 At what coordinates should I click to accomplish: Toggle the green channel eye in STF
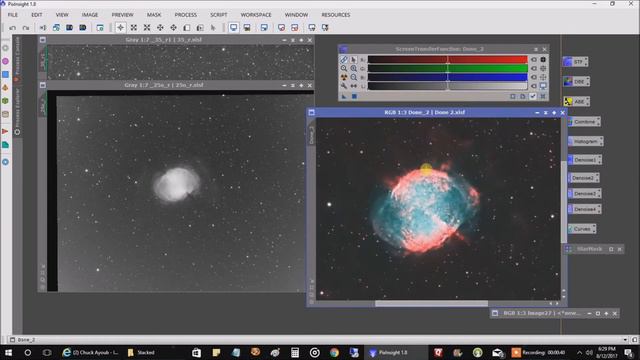(x=534, y=69)
